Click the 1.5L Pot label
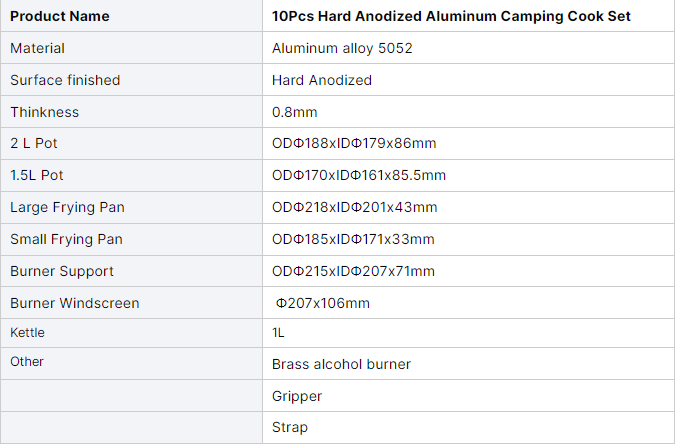The width and height of the screenshot is (678, 447). [x=37, y=175]
